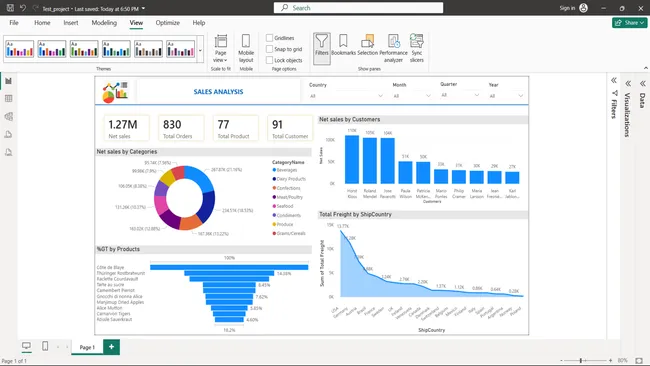Collapse the ribbon with the caret
This screenshot has height=366, width=650.
(645, 68)
